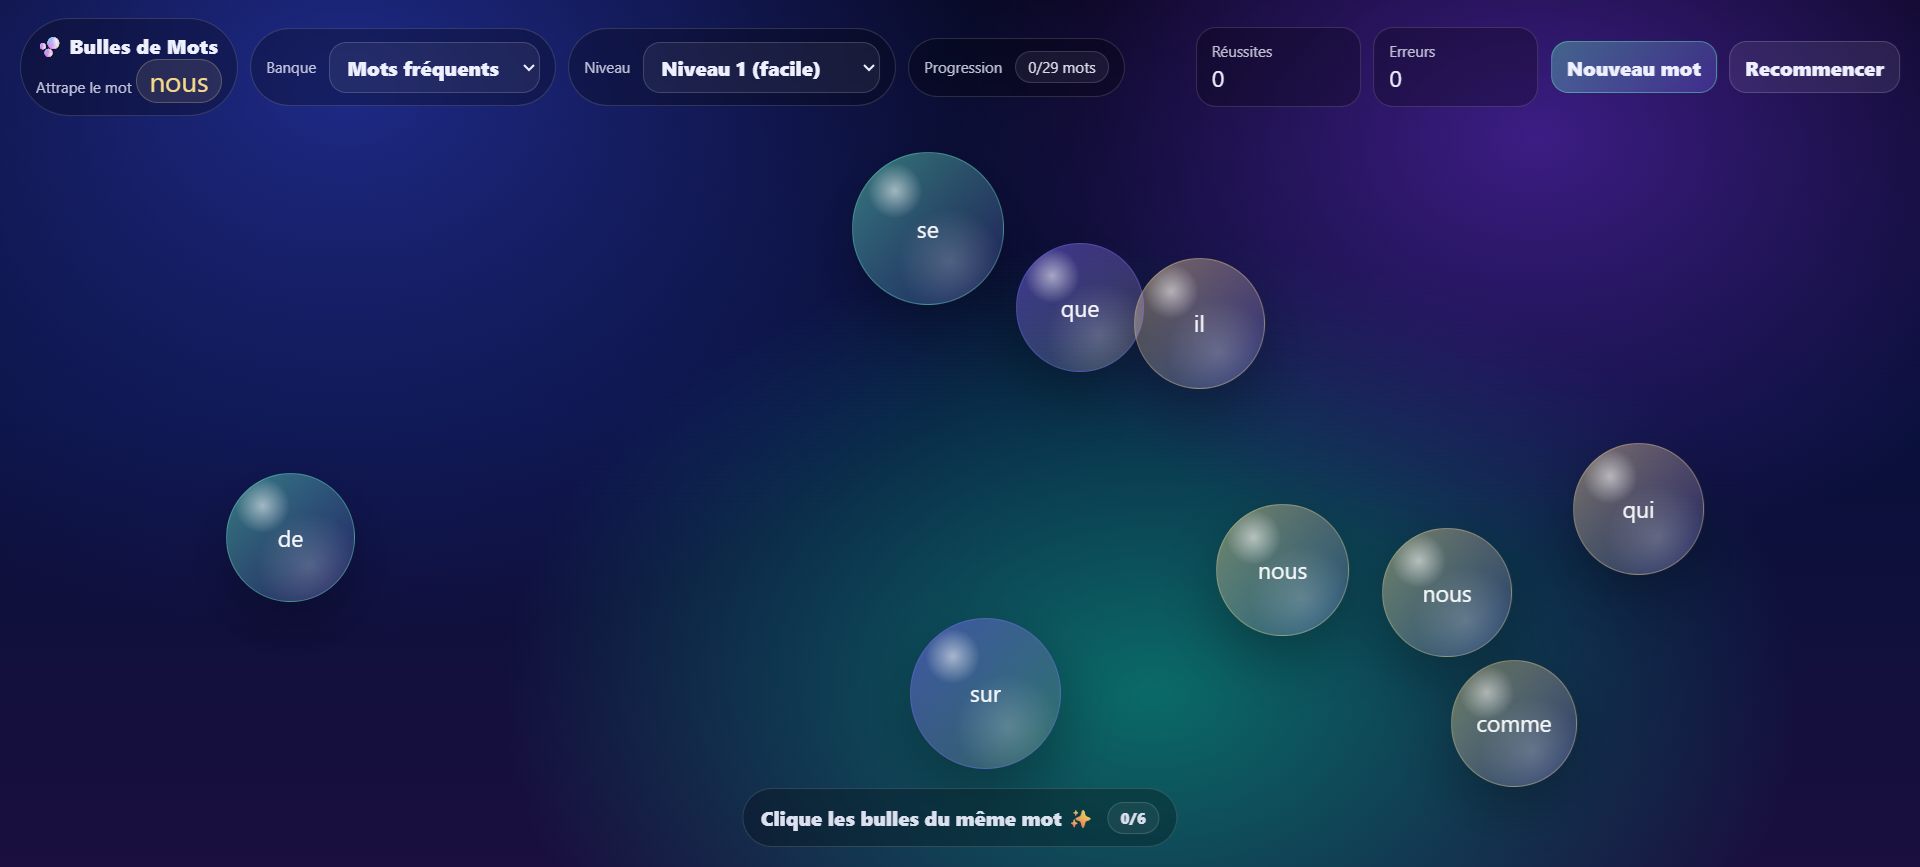This screenshot has width=1920, height=867.
Task: Pop the "que" bubble
Action: tap(1078, 308)
